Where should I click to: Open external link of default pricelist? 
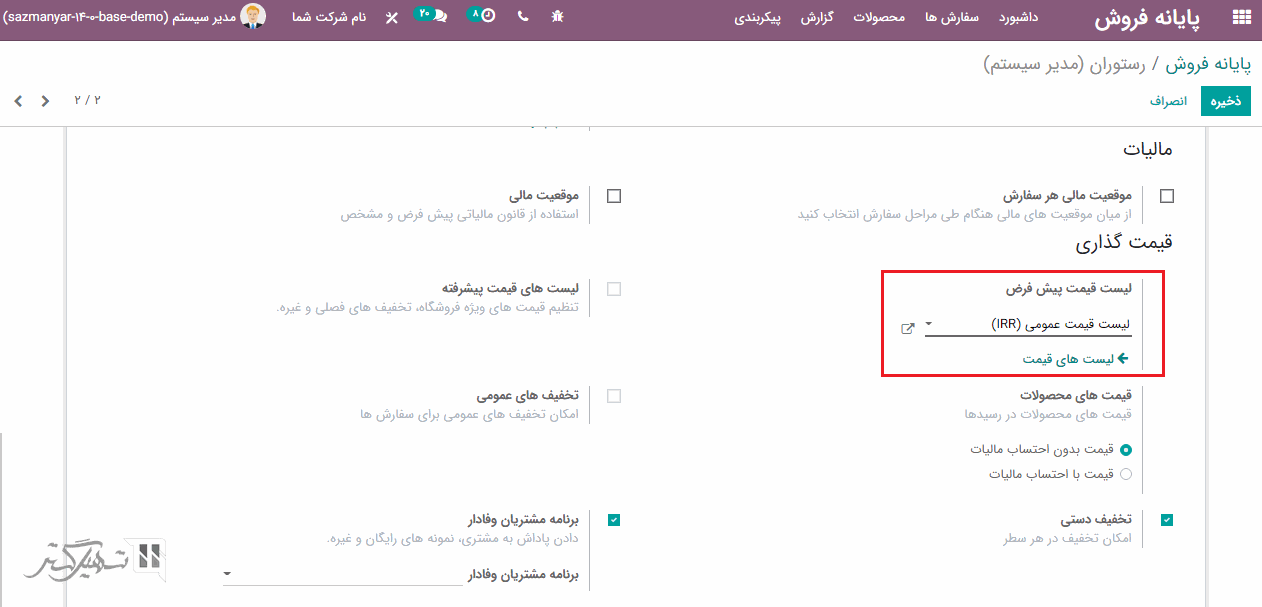[x=908, y=328]
